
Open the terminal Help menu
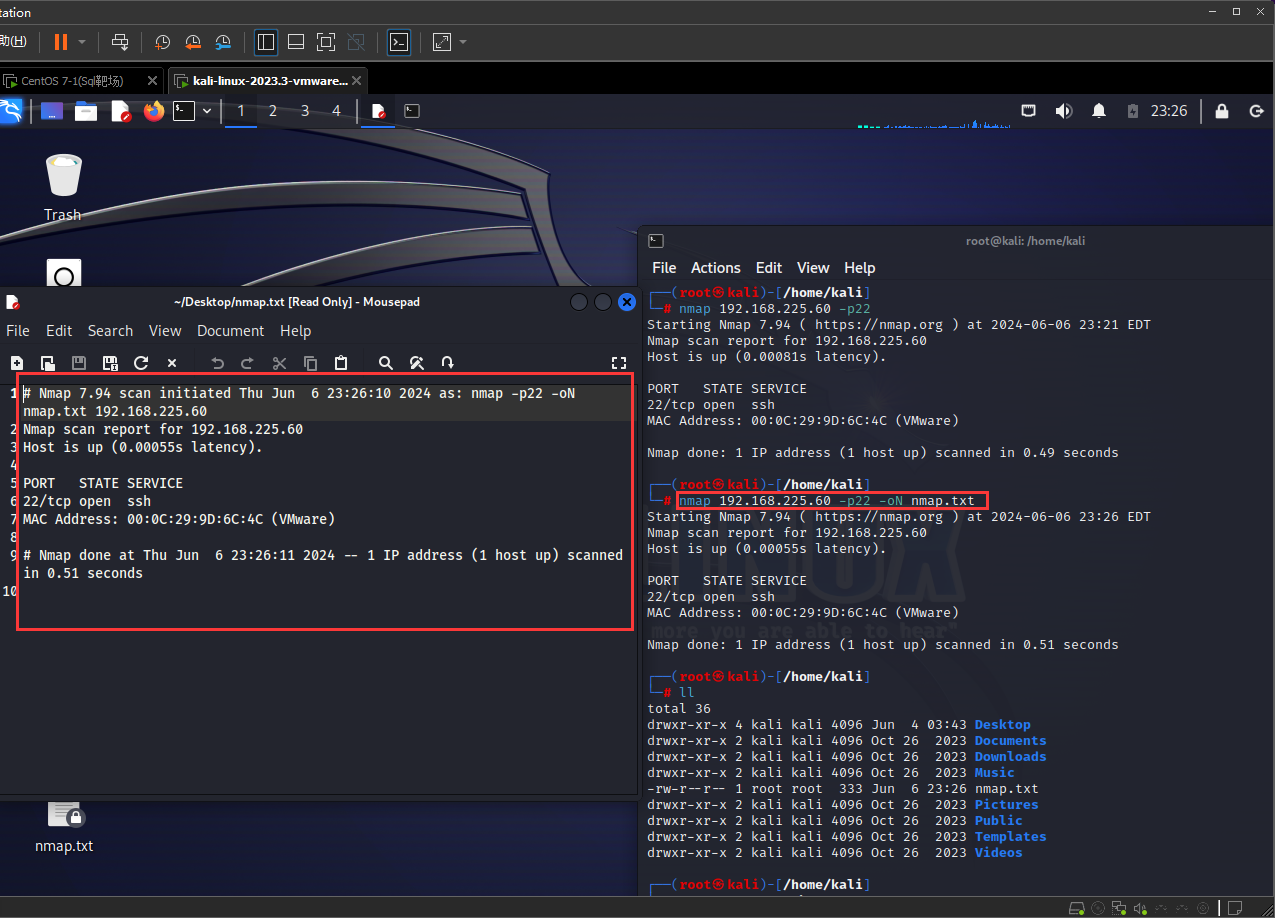point(860,268)
